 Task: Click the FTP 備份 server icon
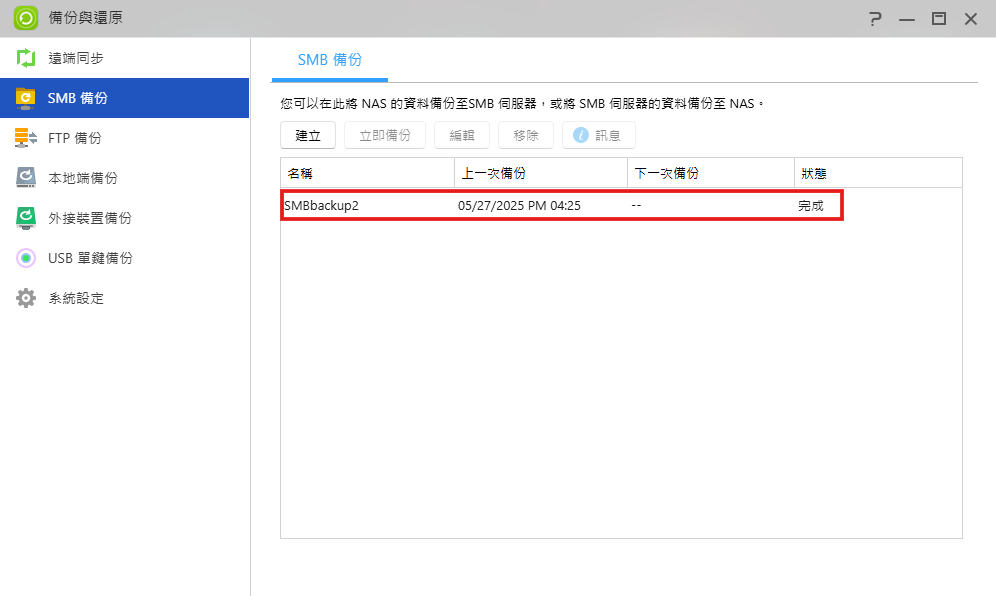[25, 138]
